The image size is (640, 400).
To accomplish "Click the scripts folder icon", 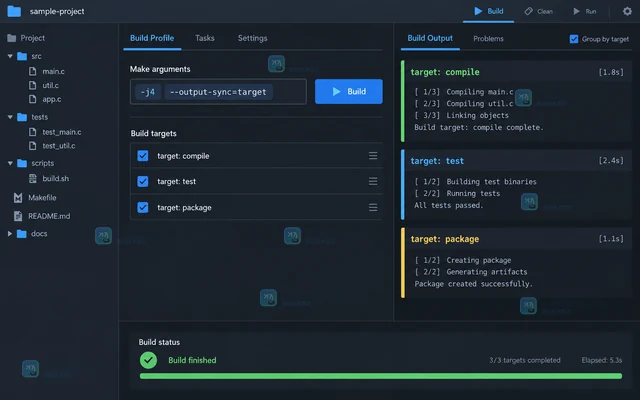I will pyautogui.click(x=22, y=163).
